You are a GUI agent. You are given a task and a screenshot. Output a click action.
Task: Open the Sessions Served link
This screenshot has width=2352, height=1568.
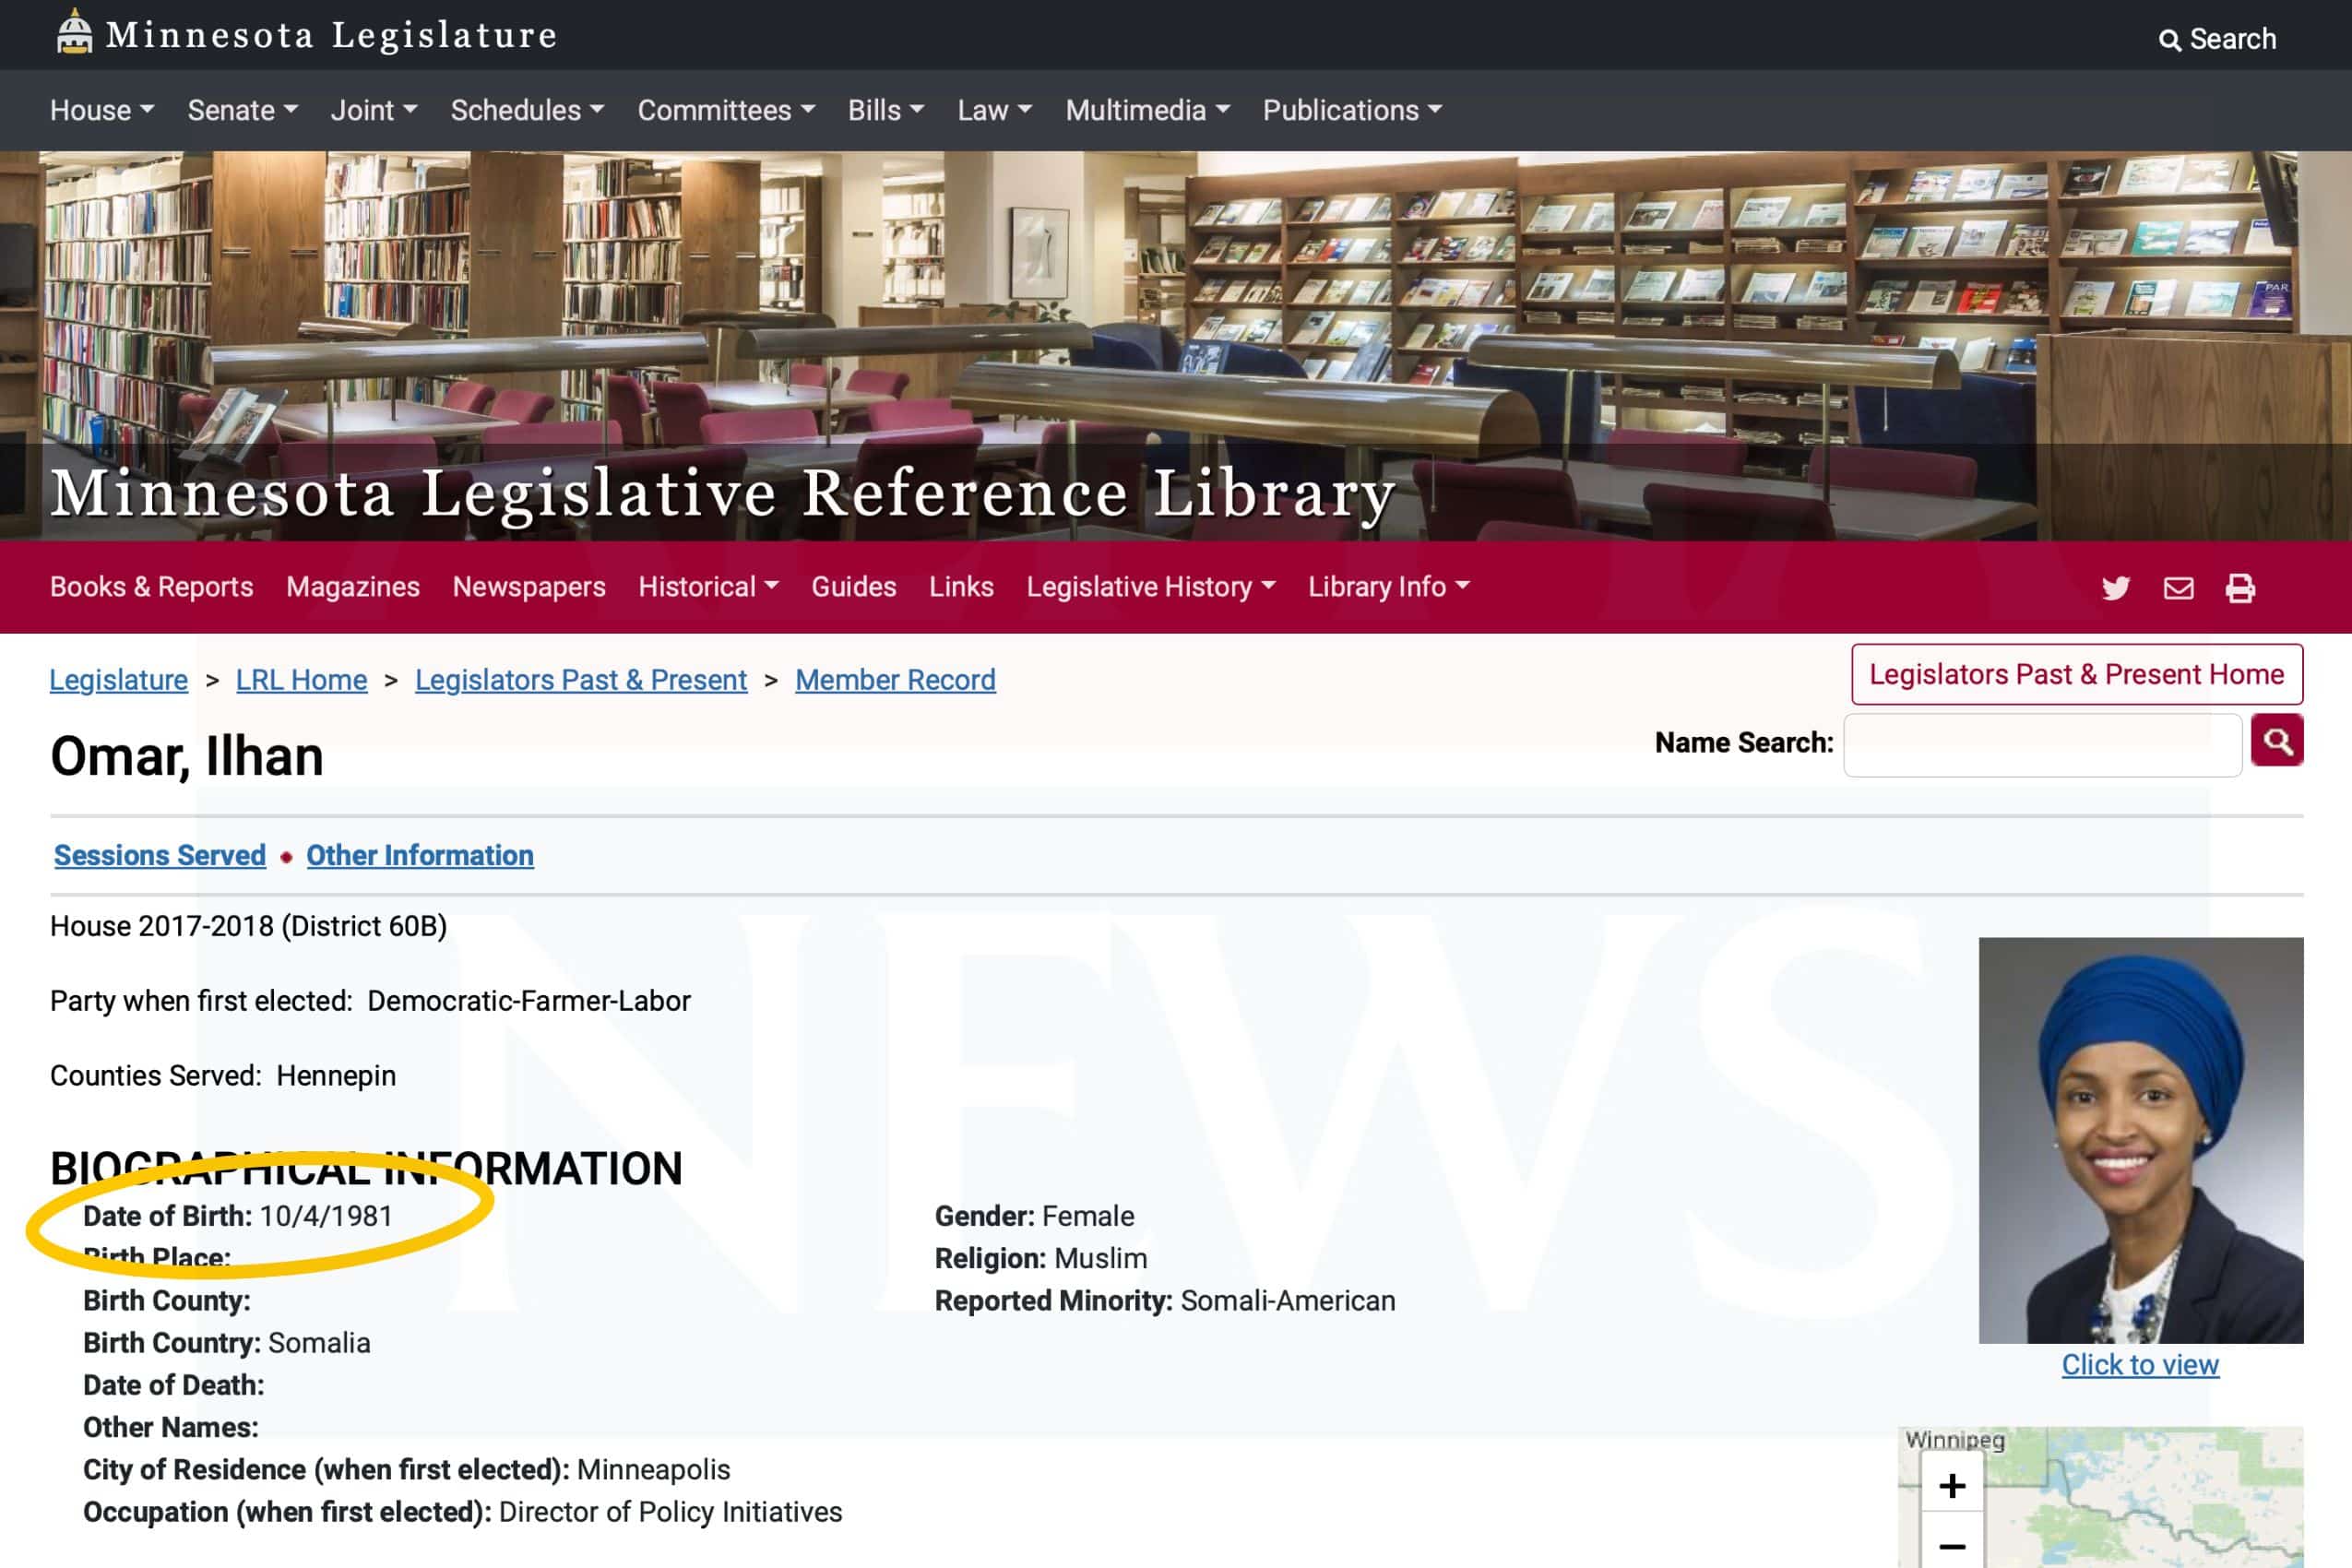pyautogui.click(x=160, y=855)
